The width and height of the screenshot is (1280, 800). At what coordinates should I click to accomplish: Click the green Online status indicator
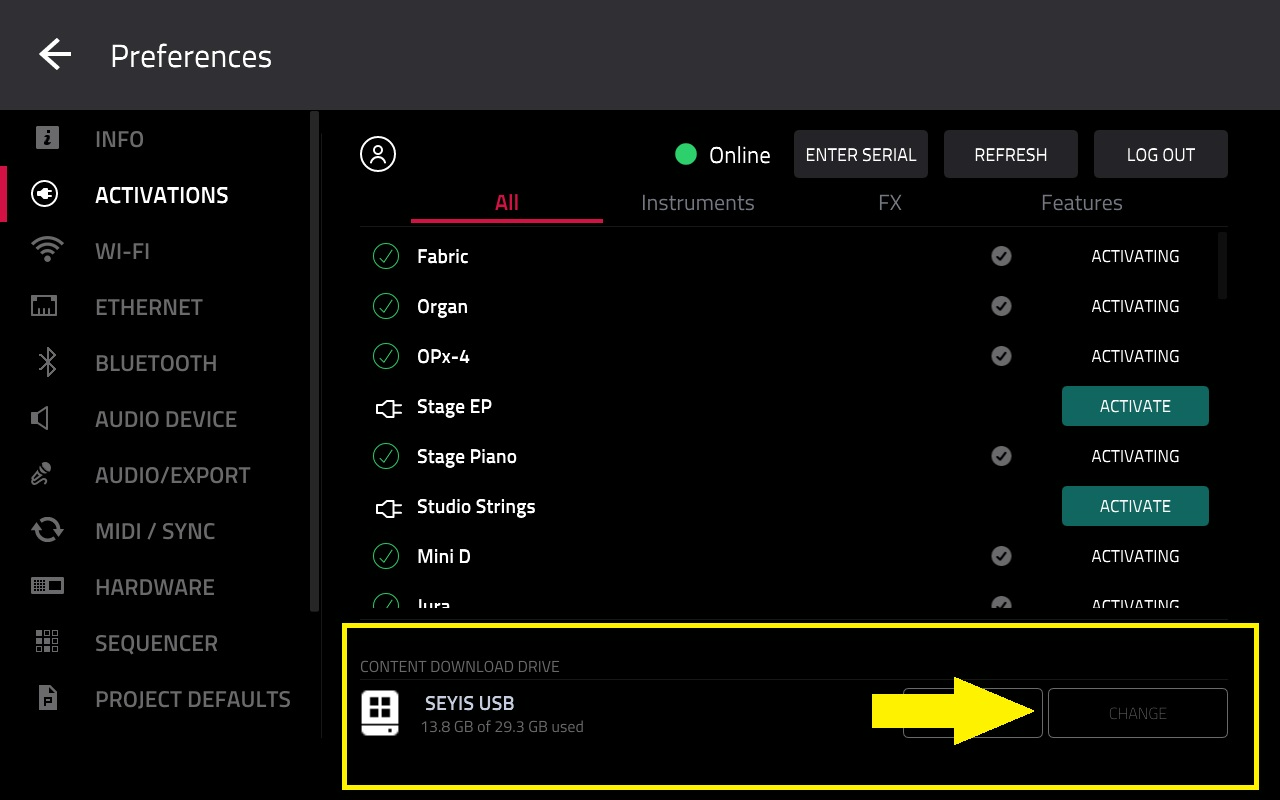coord(686,154)
